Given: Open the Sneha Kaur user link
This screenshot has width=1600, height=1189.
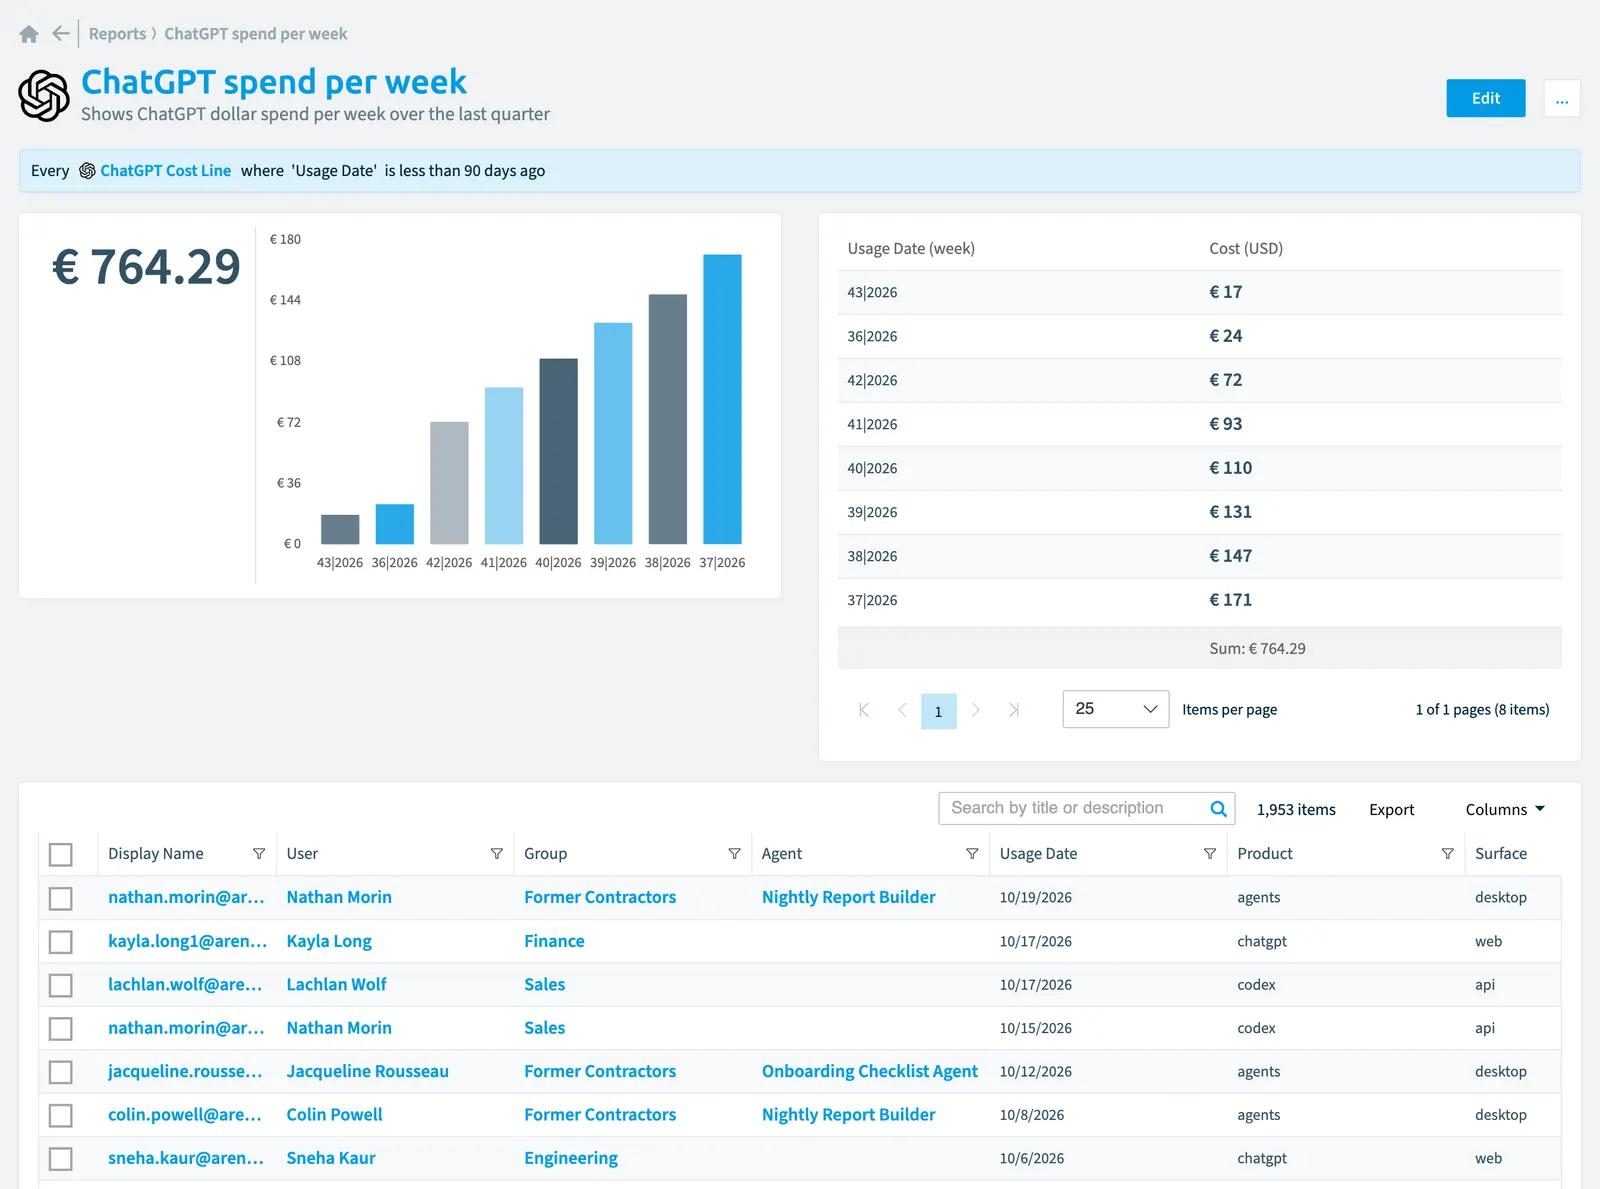Looking at the screenshot, I should pyautogui.click(x=330, y=1158).
